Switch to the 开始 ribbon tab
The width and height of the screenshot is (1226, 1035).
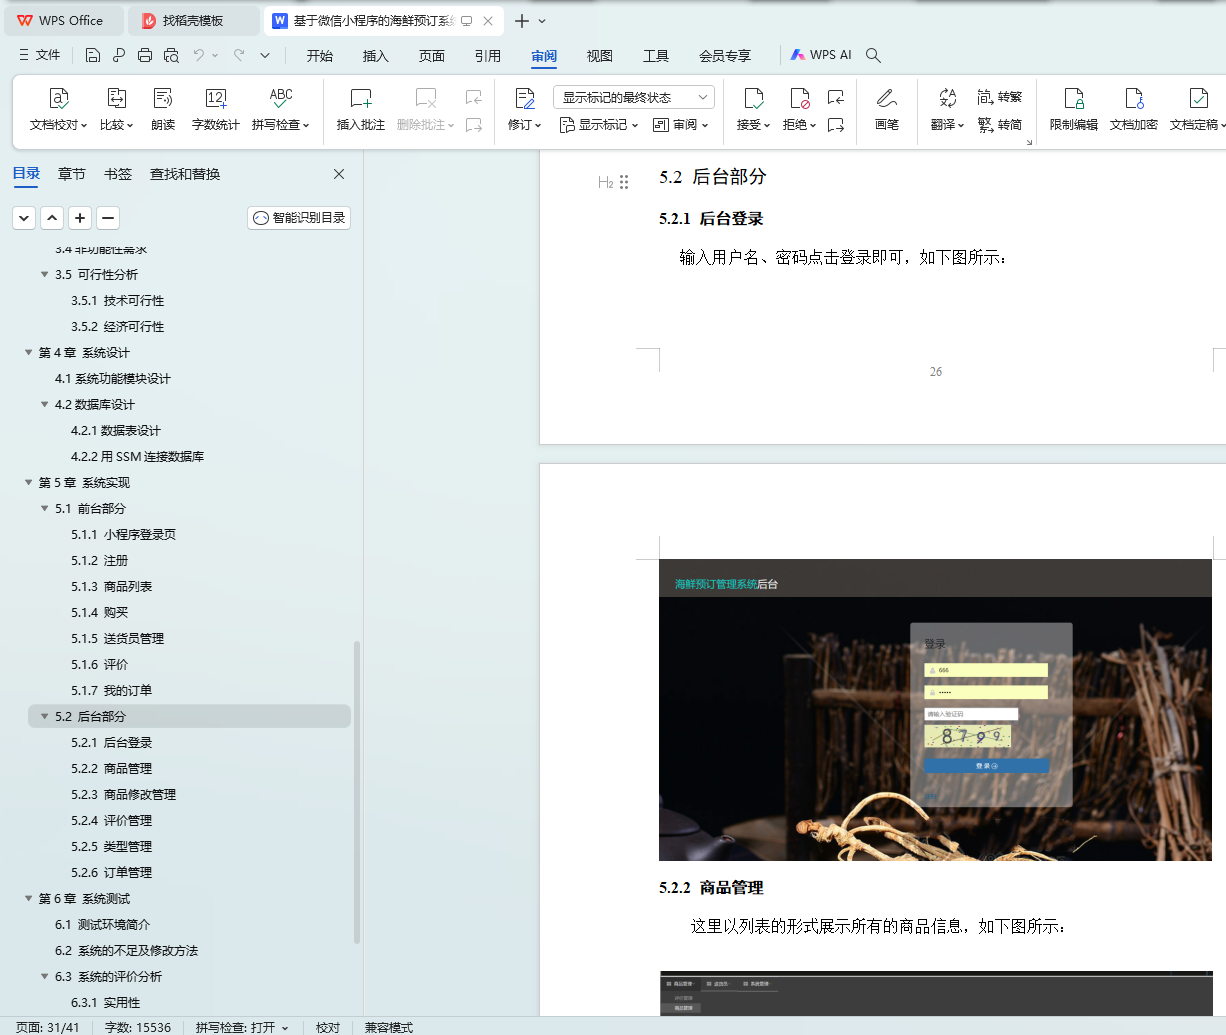[320, 55]
